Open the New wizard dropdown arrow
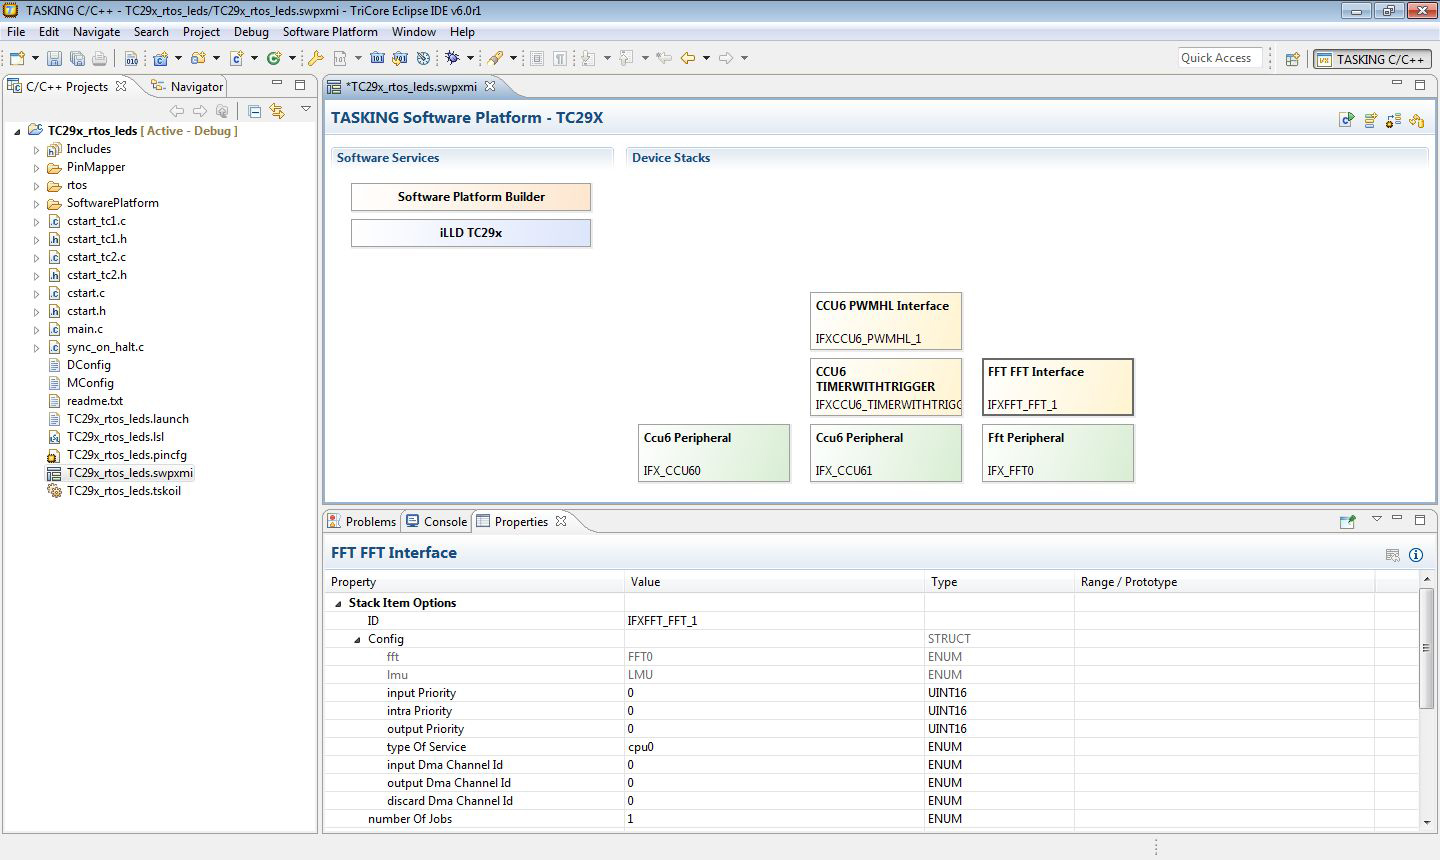This screenshot has height=860, width=1440. tap(35, 58)
